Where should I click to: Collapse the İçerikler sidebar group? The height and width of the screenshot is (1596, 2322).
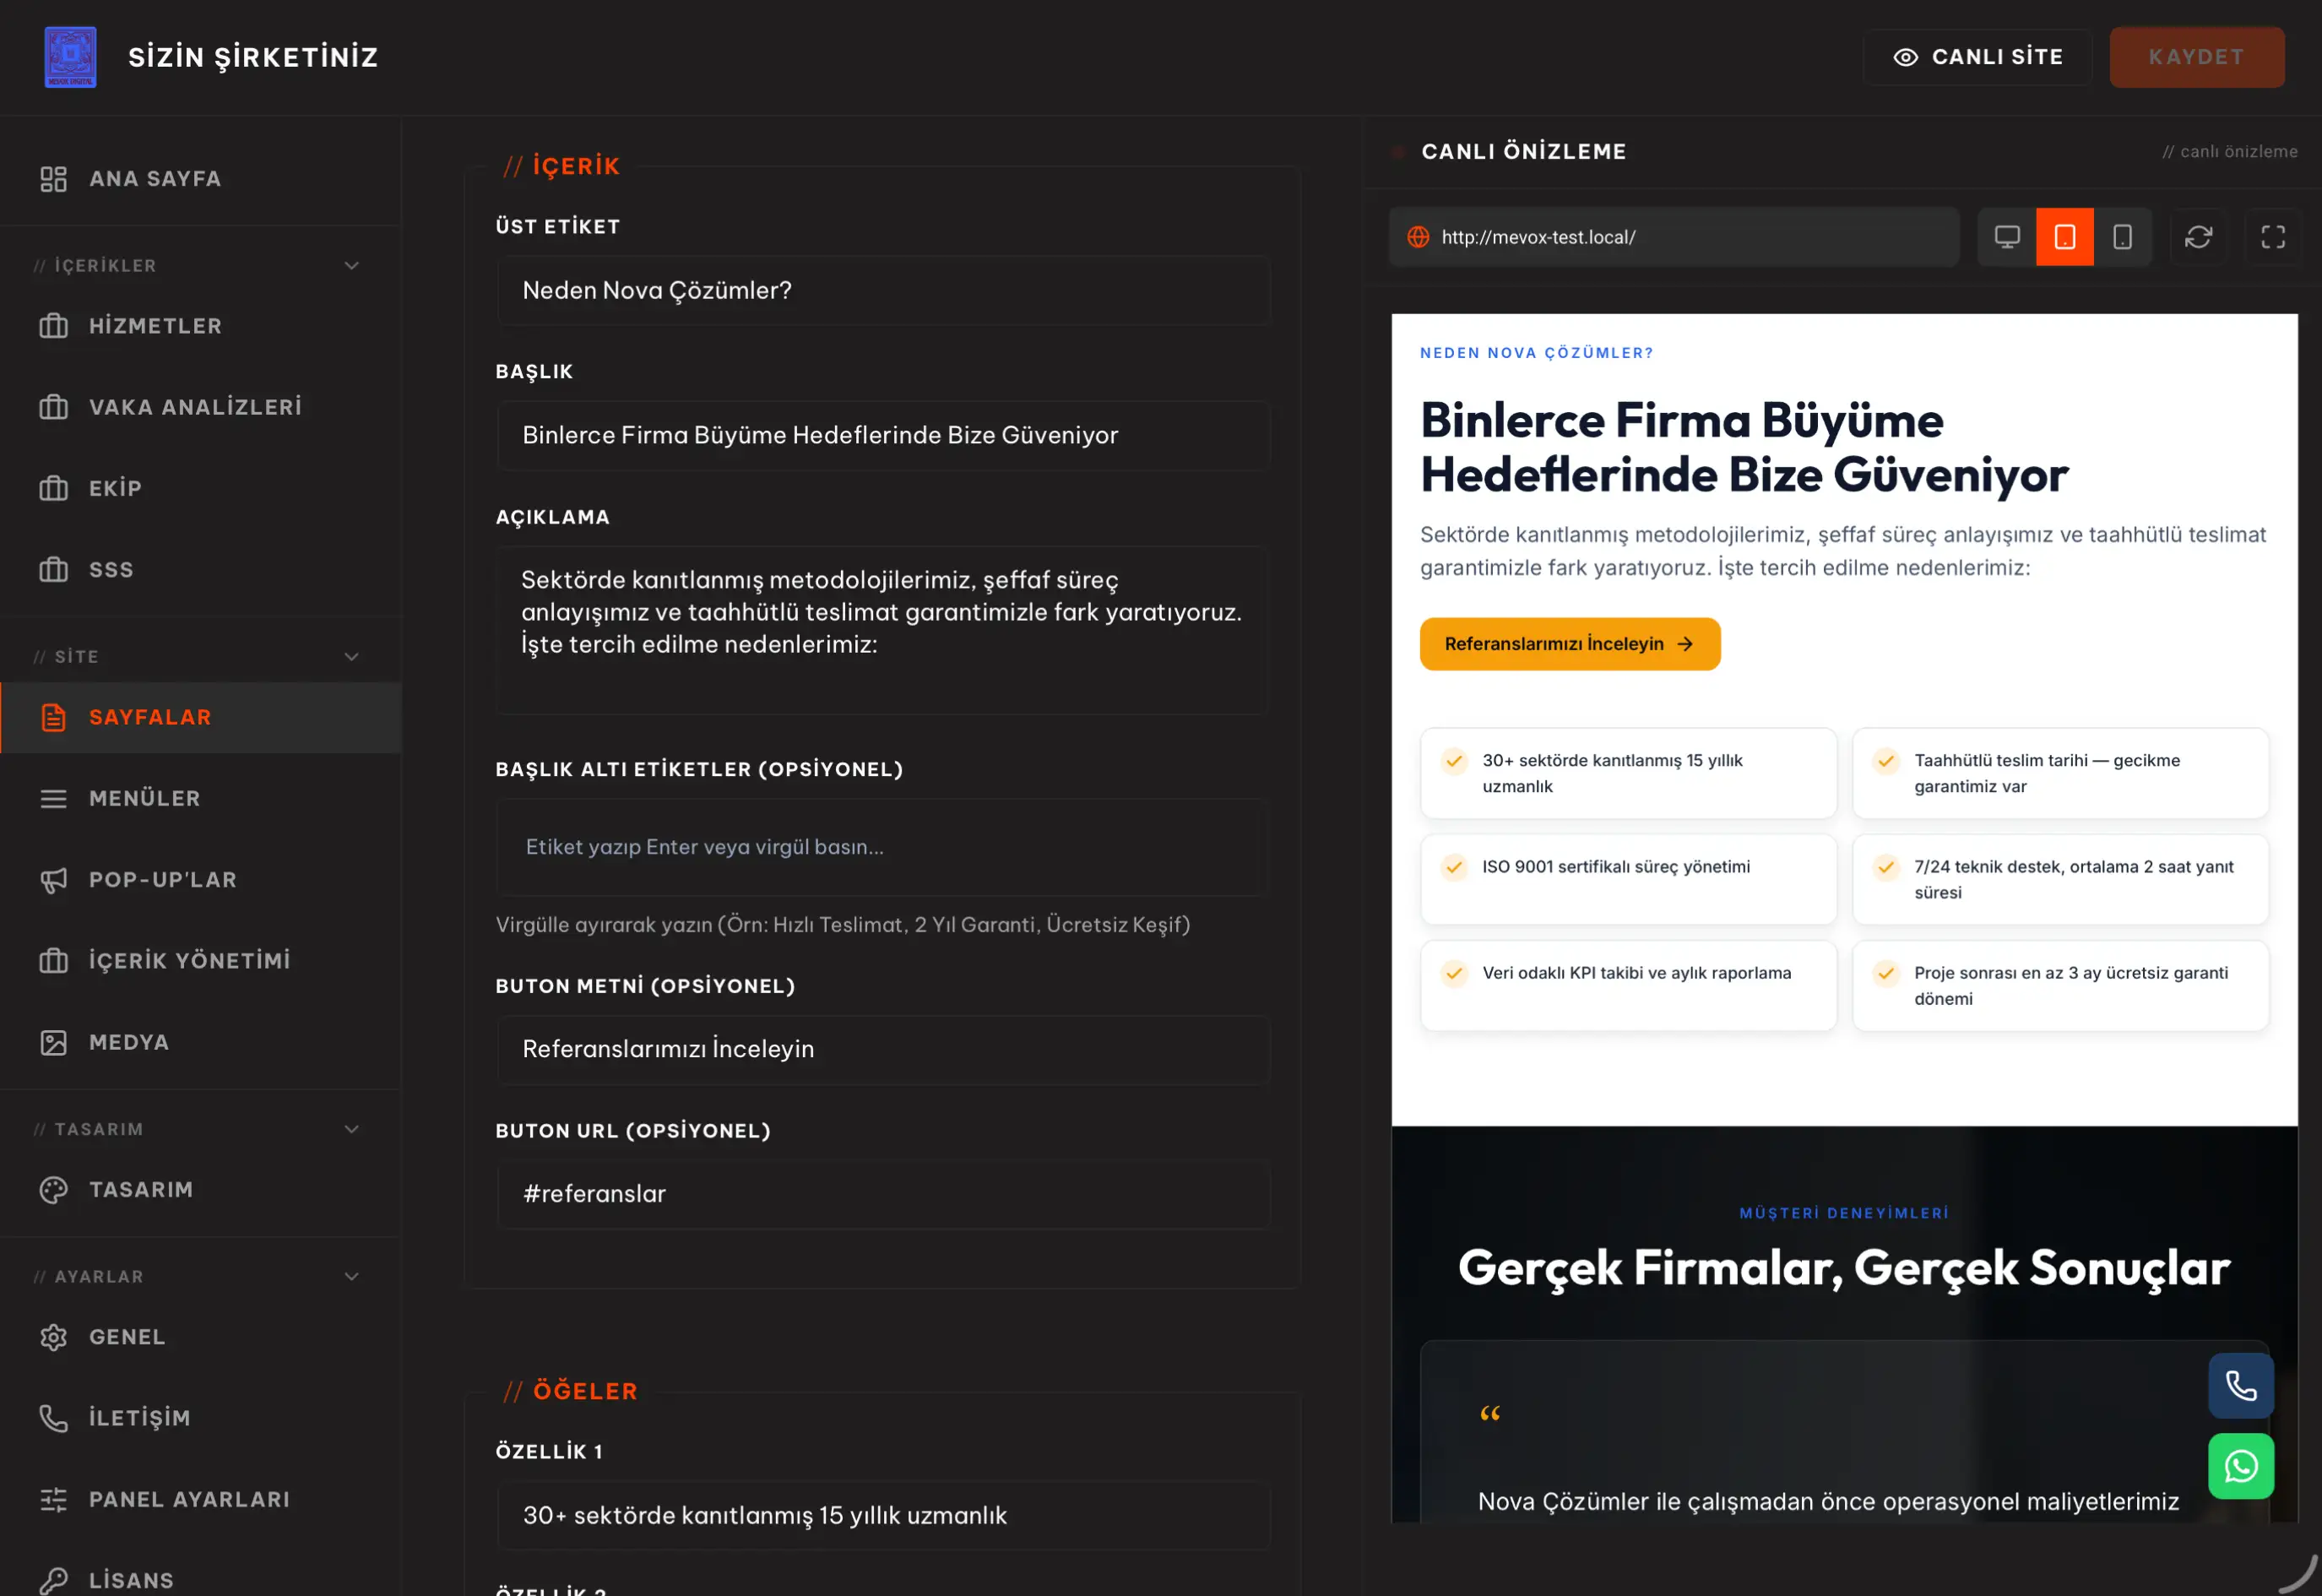click(351, 265)
